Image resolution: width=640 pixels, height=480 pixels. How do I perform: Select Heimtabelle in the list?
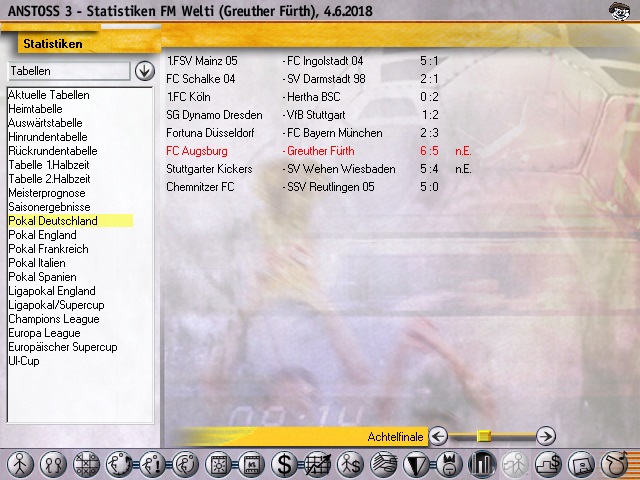click(36, 109)
